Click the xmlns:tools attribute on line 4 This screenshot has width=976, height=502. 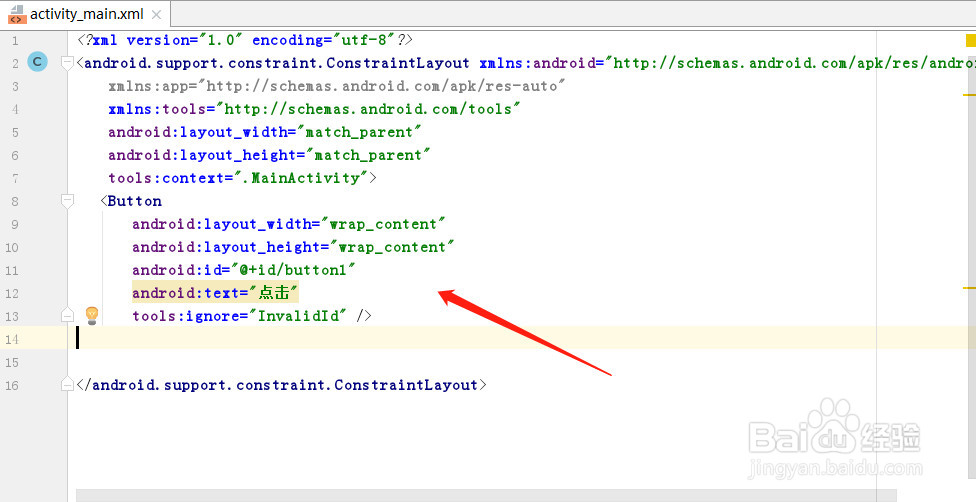tap(314, 109)
